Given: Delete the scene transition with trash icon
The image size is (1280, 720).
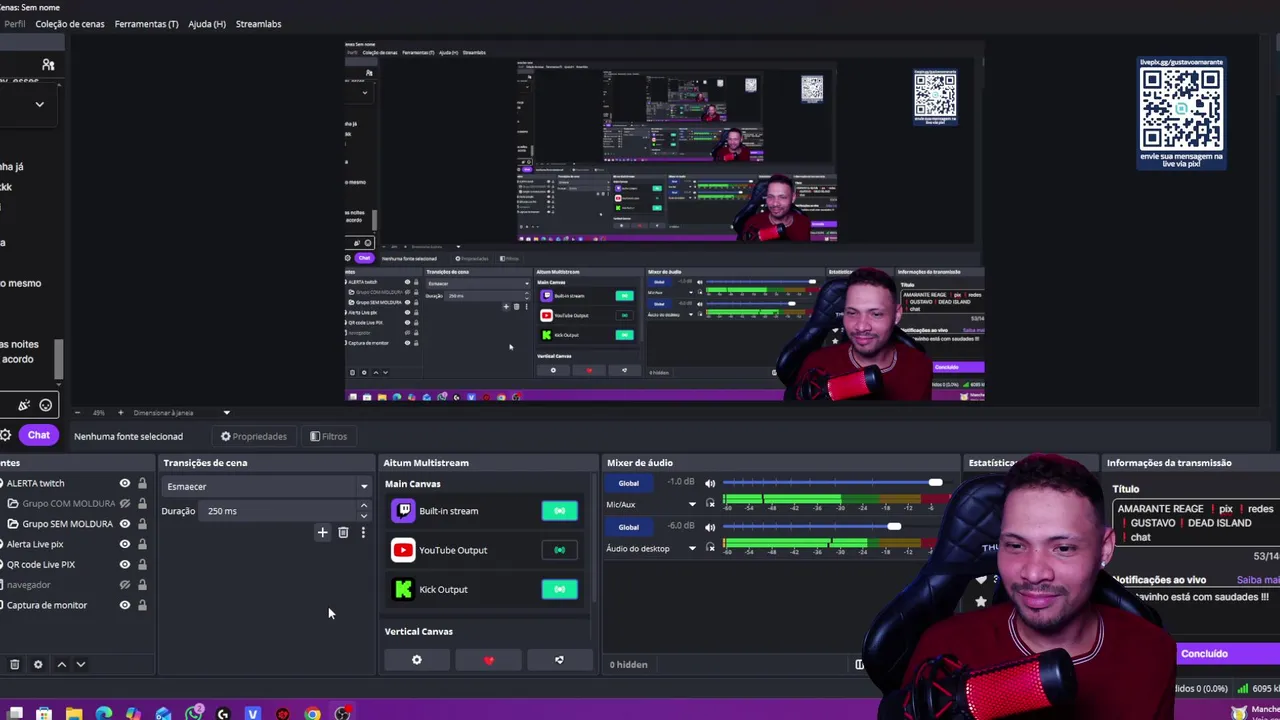Looking at the screenshot, I should point(343,533).
